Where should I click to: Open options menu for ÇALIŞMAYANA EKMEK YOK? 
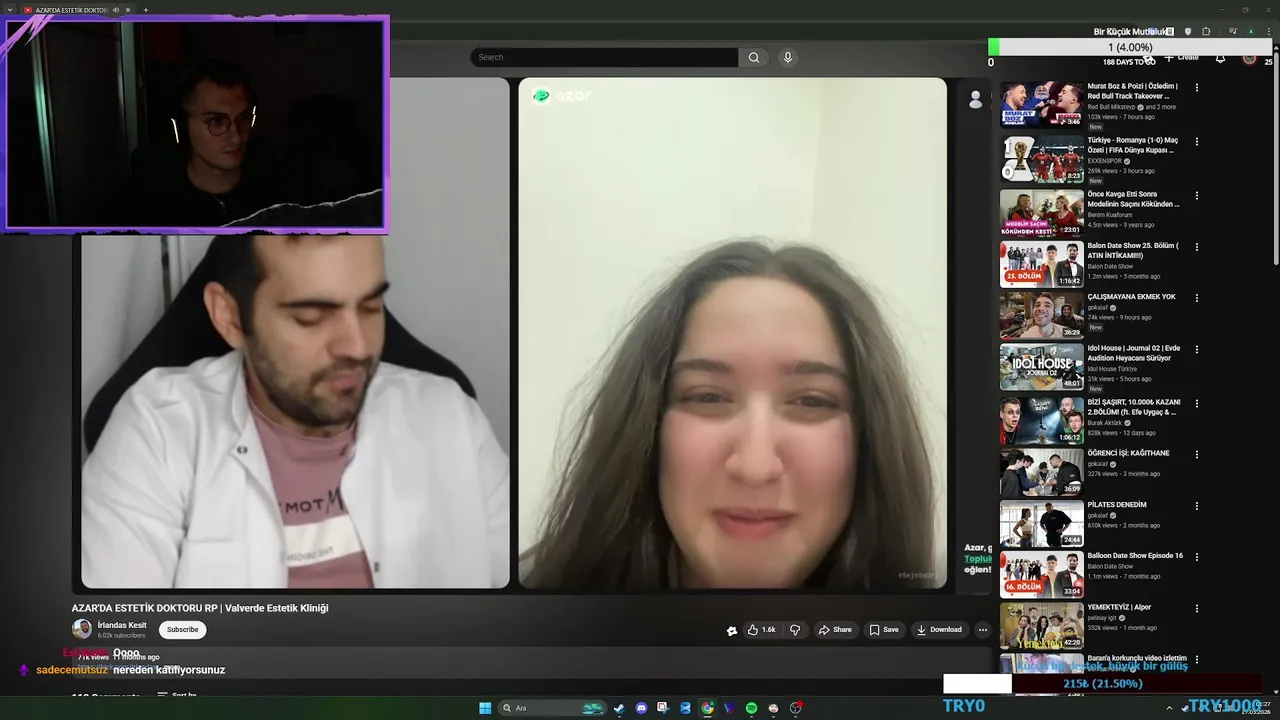pyautogui.click(x=1196, y=298)
